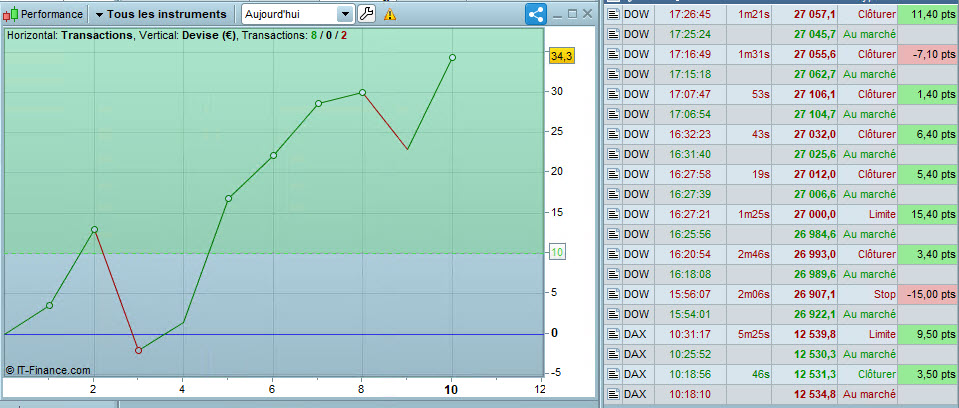Open order details icon for 16:31:40 row
The image size is (959, 408).
click(613, 154)
